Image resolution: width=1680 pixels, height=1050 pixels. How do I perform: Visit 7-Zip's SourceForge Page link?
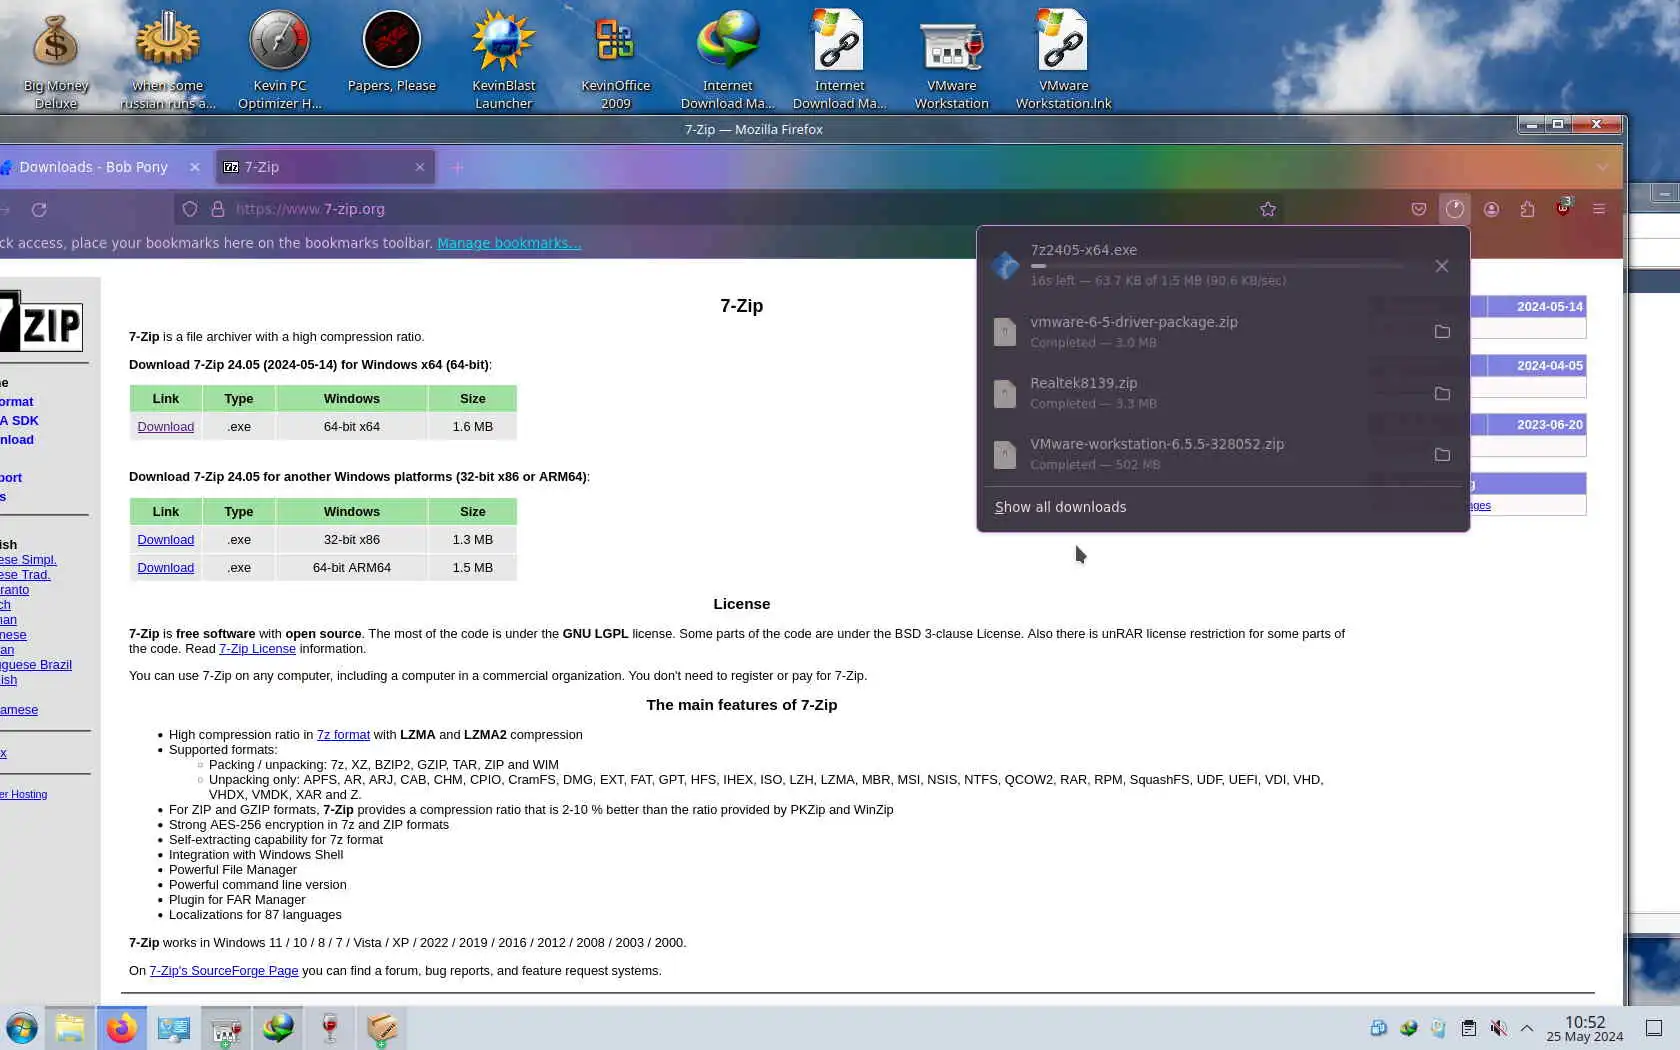(x=224, y=971)
